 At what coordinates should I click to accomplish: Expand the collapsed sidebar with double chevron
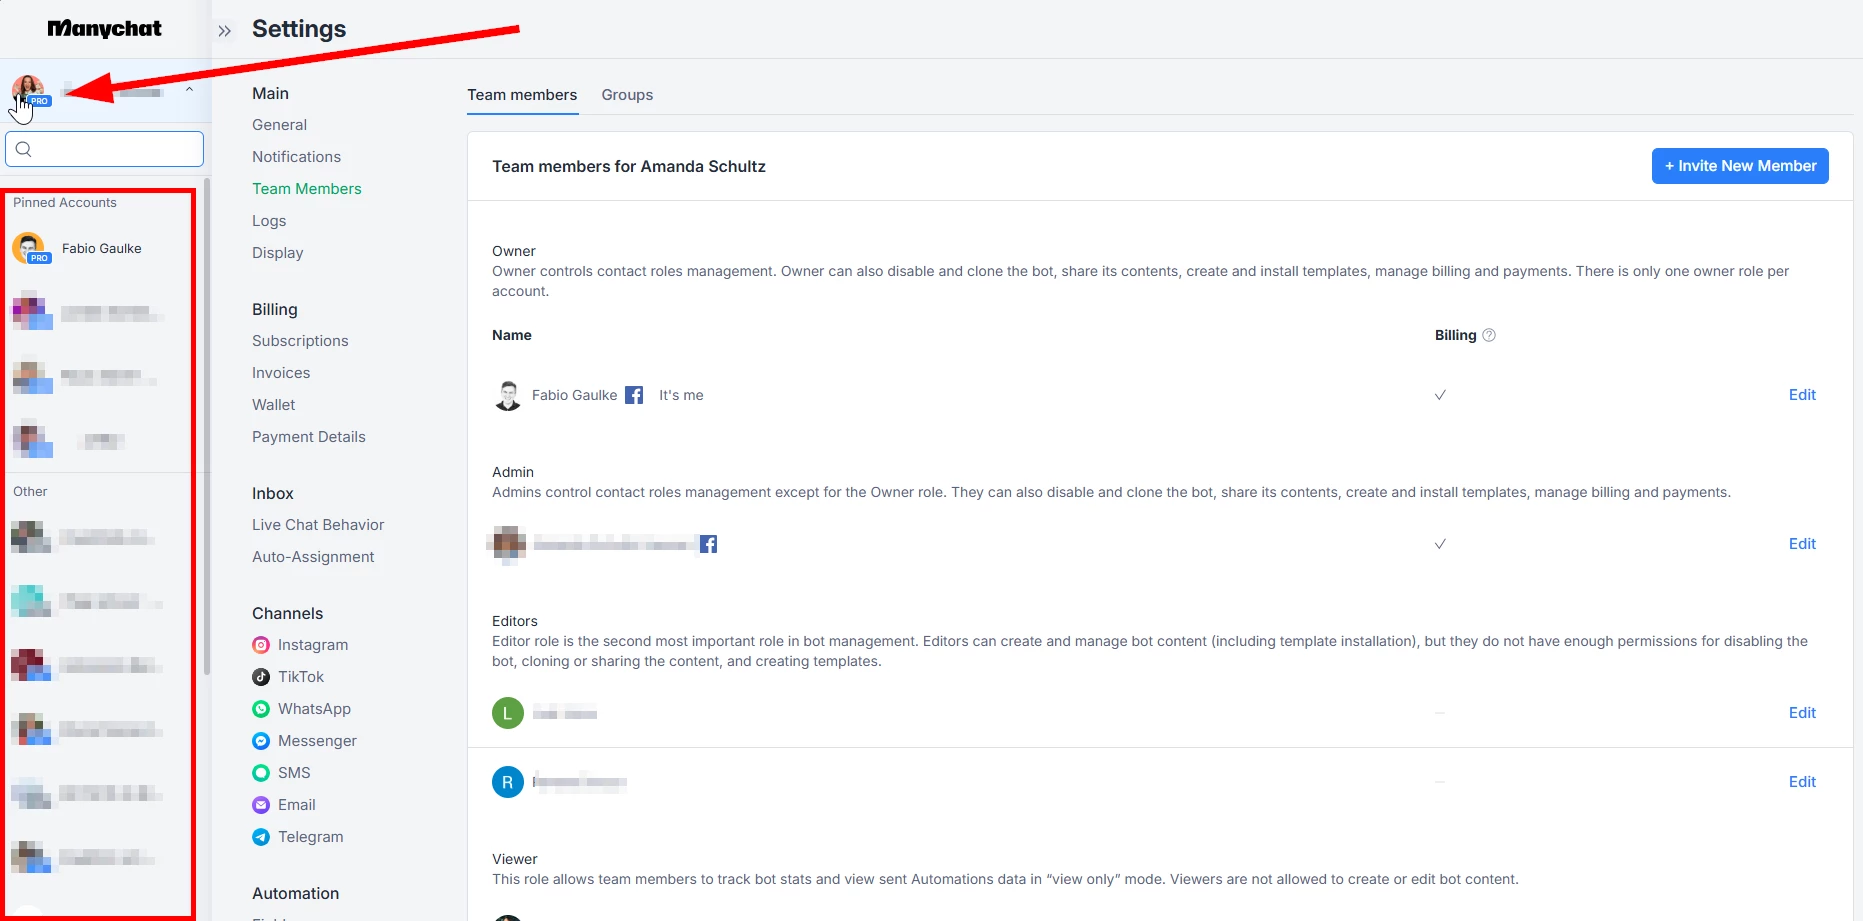tap(225, 31)
